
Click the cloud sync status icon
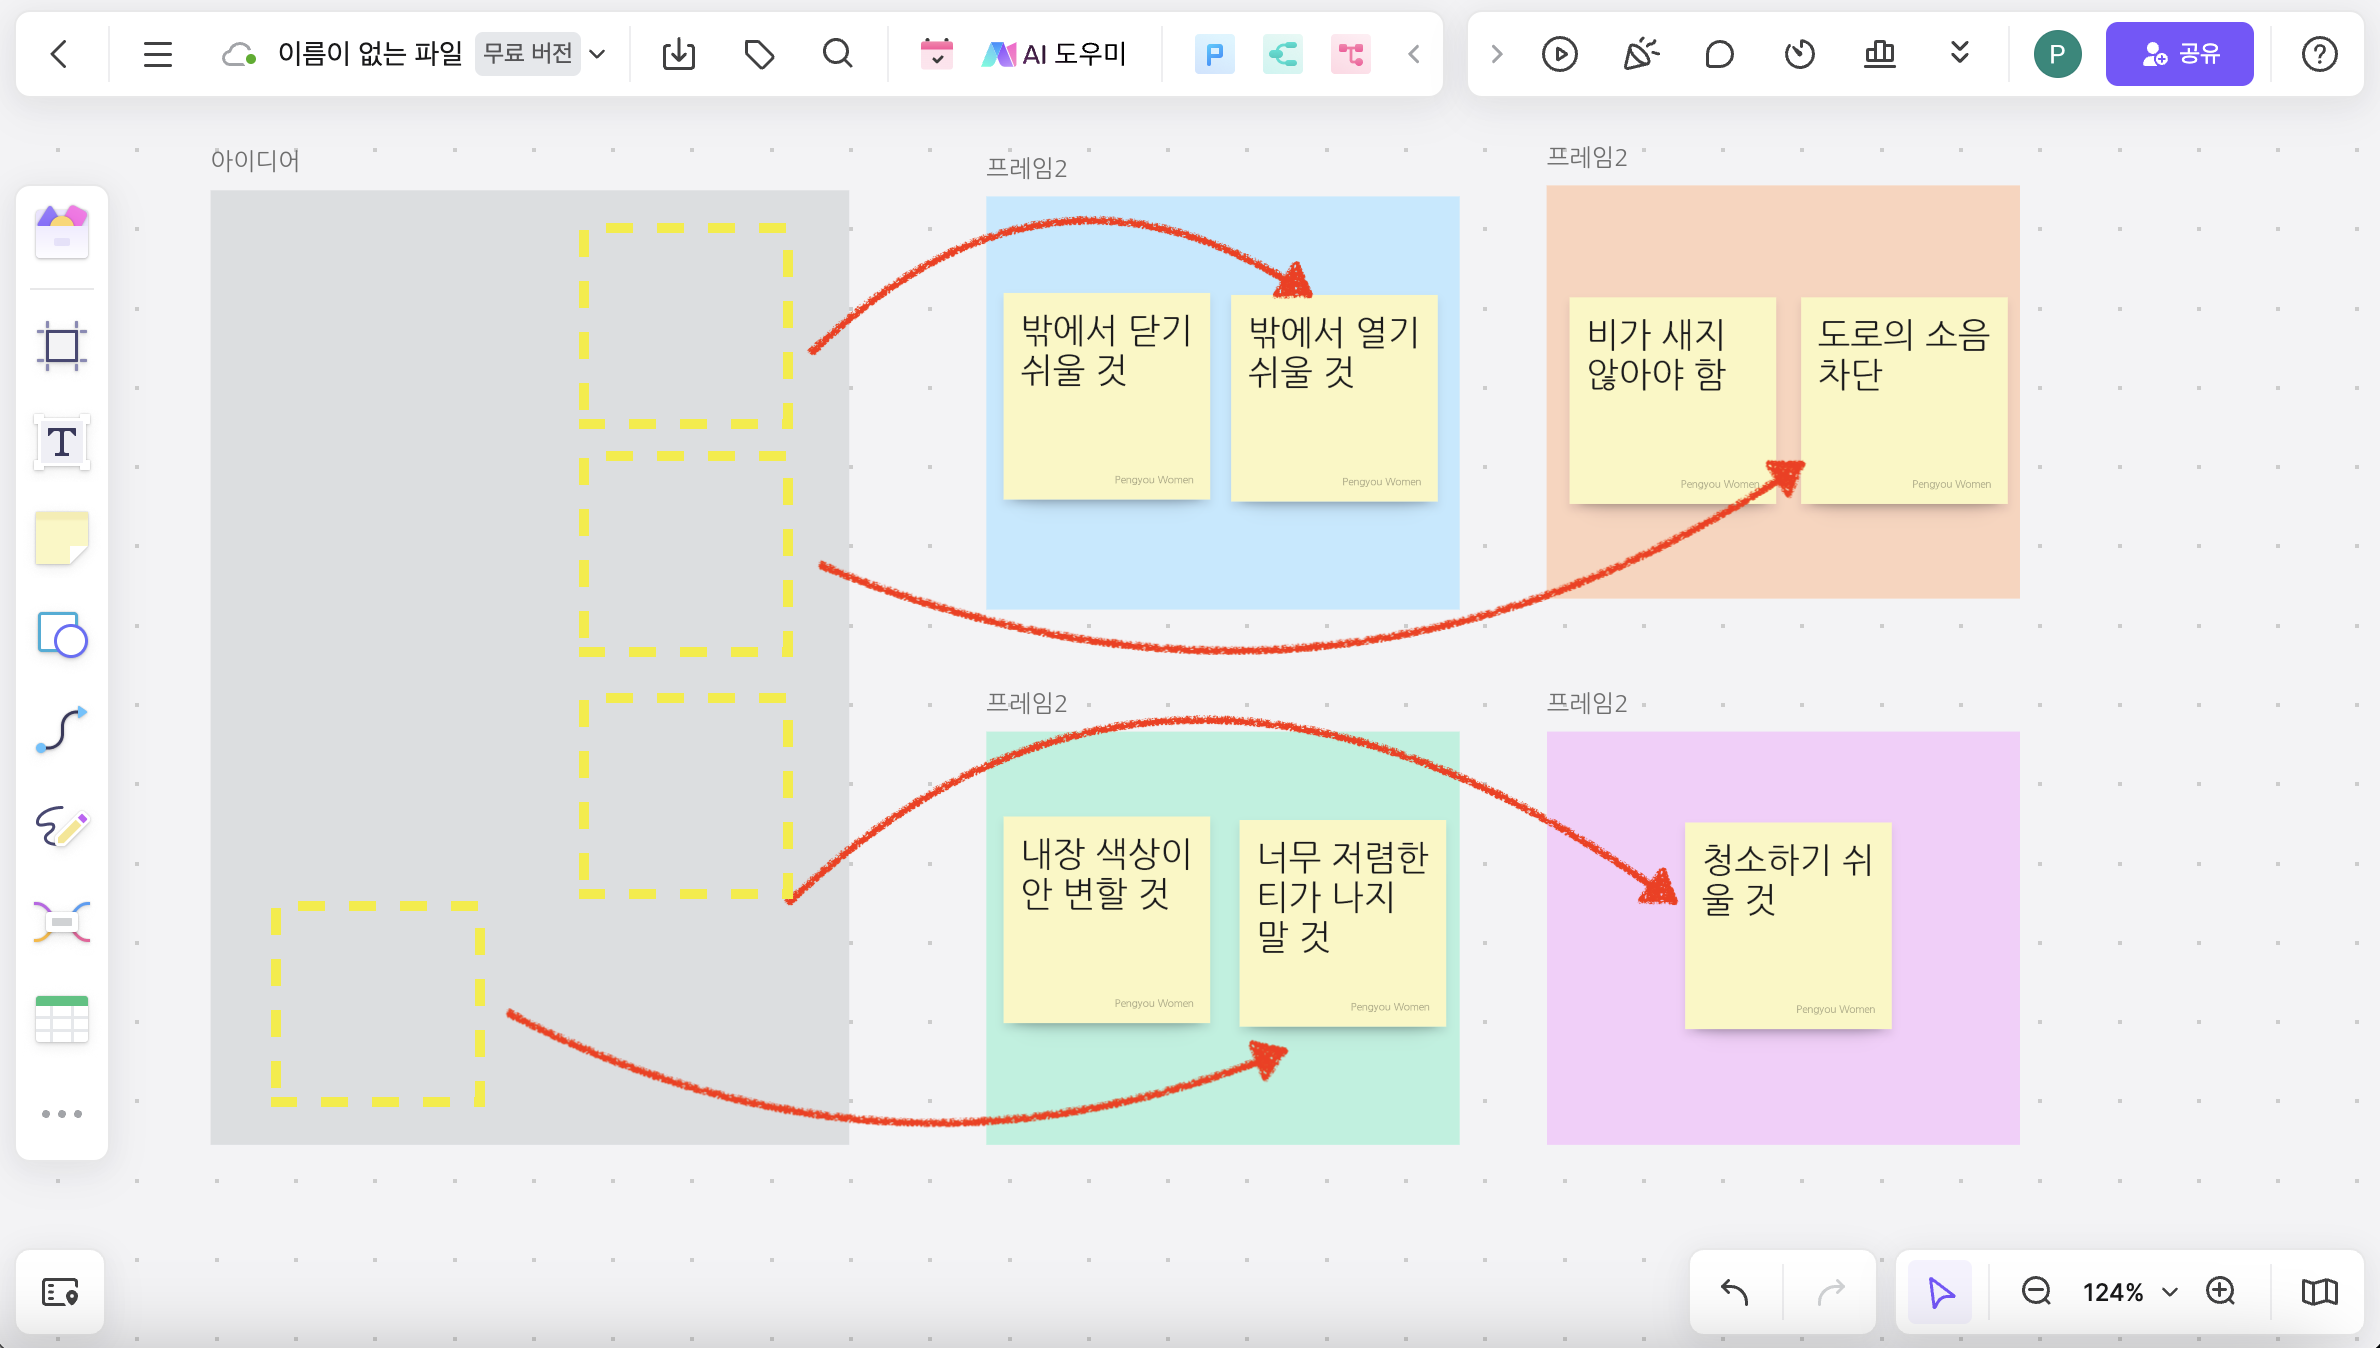[239, 54]
